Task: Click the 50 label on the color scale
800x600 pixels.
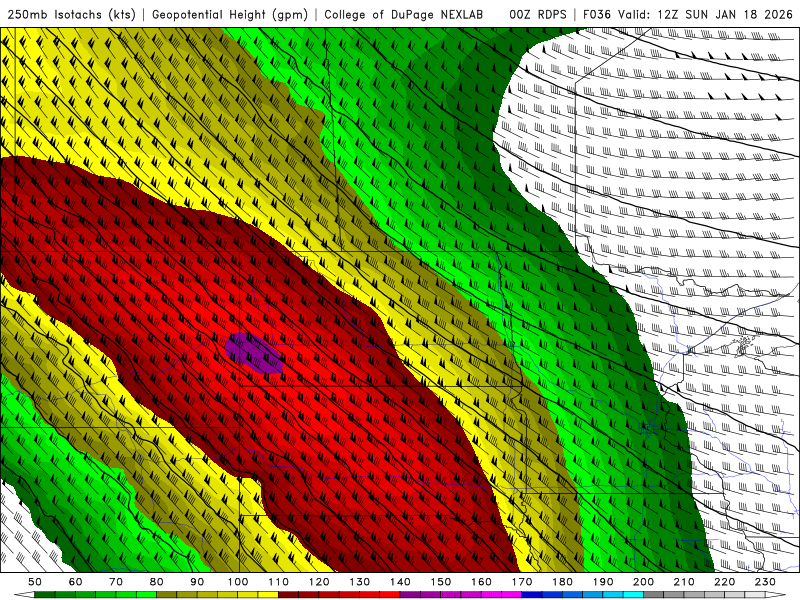Action: click(x=35, y=582)
